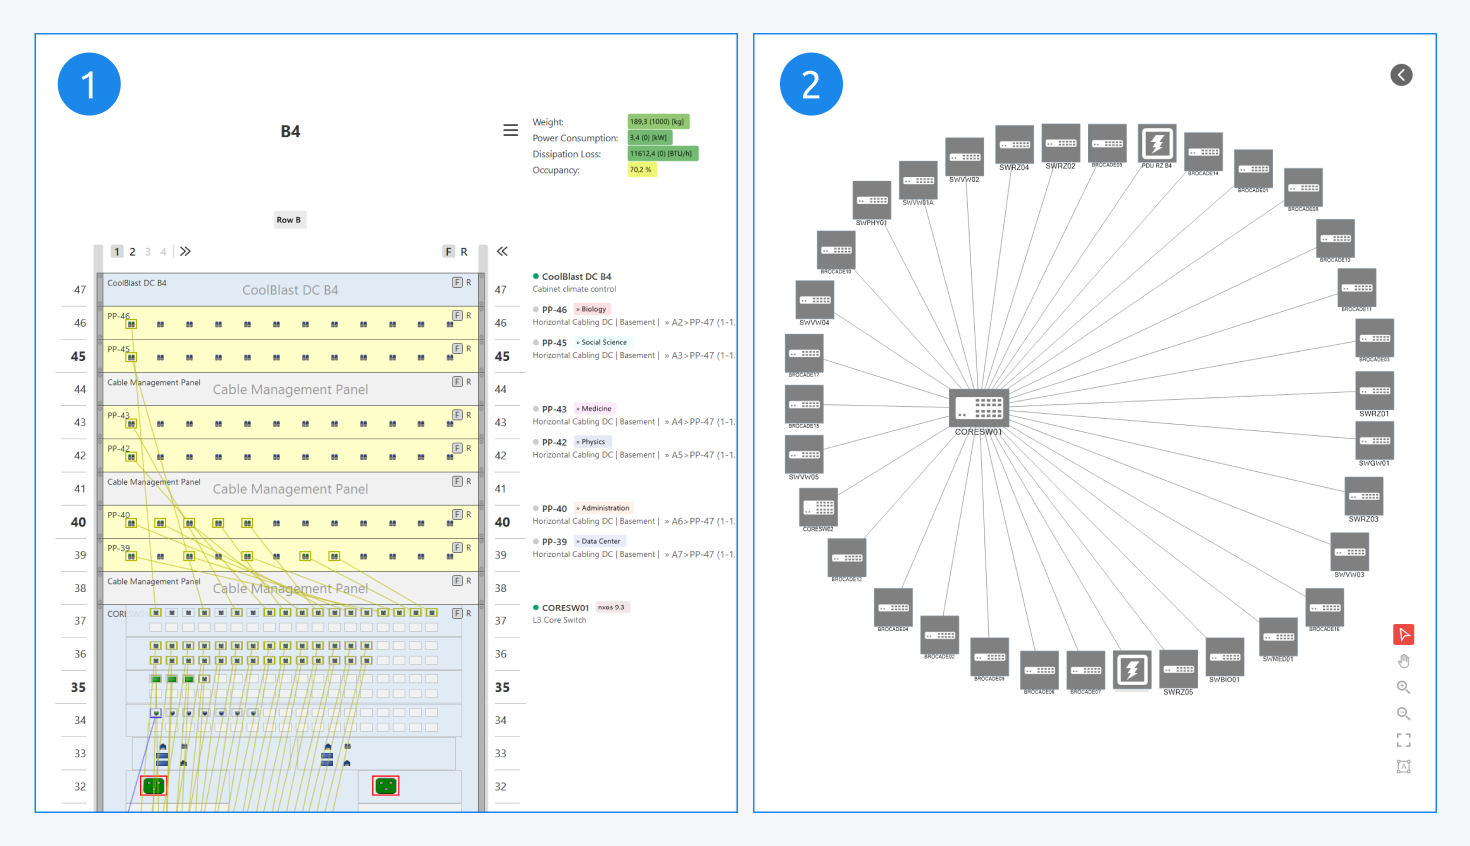This screenshot has height=846, width=1470.
Task: Click the zoom-in magnifier in topology view
Action: pyautogui.click(x=1404, y=687)
